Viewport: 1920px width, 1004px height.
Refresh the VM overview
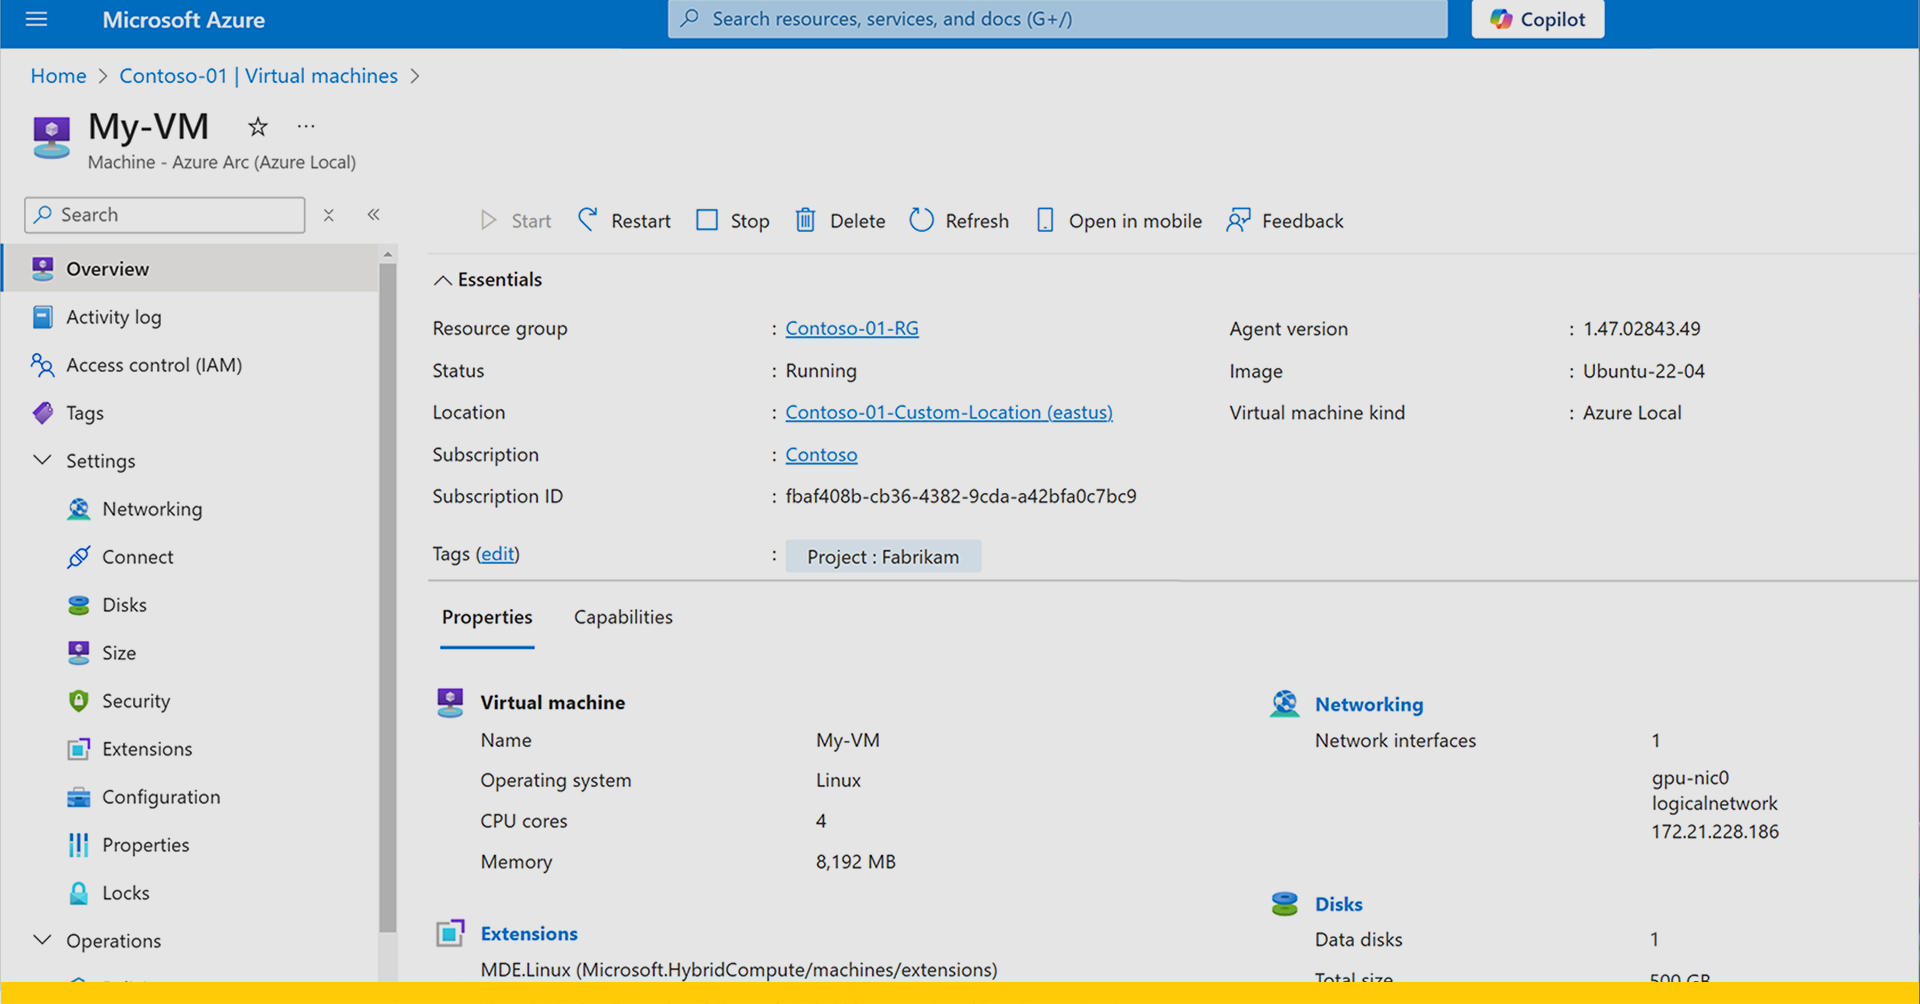pyautogui.click(x=959, y=221)
